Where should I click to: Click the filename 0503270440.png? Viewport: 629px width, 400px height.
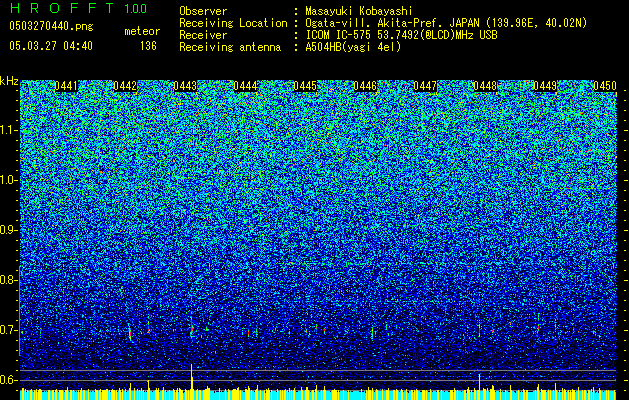[51, 27]
